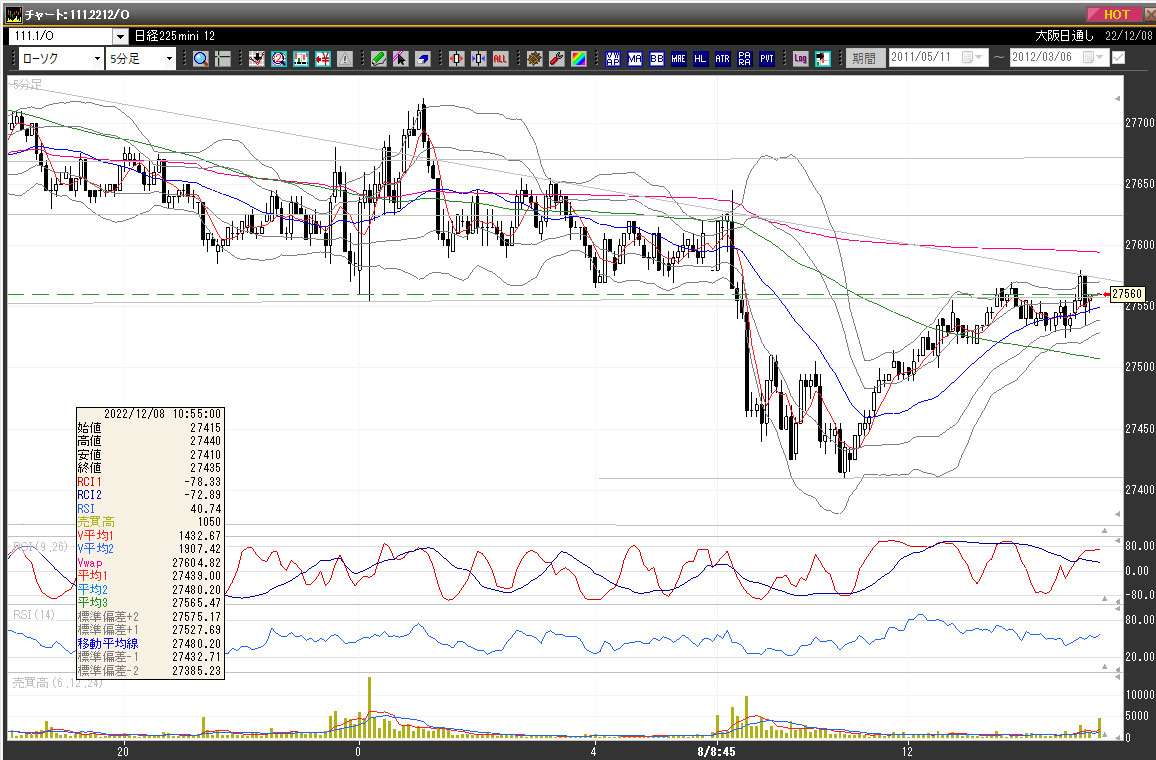Click the 27560 current price label
Viewport: 1156px width, 760px height.
click(x=1127, y=294)
